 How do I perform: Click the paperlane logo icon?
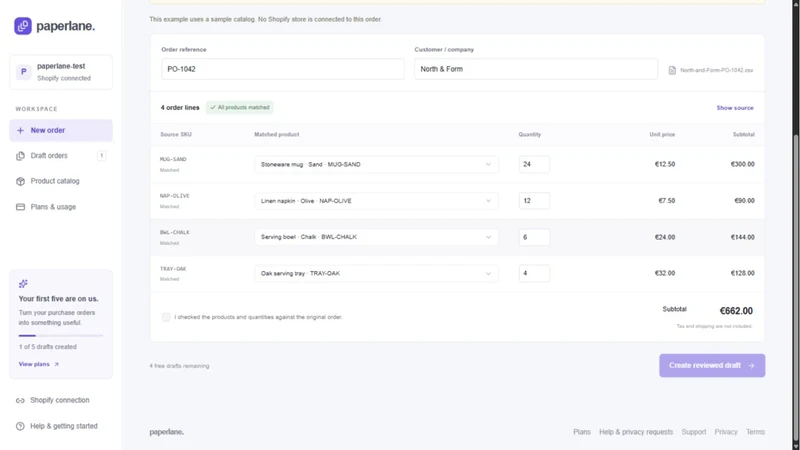[23, 26]
